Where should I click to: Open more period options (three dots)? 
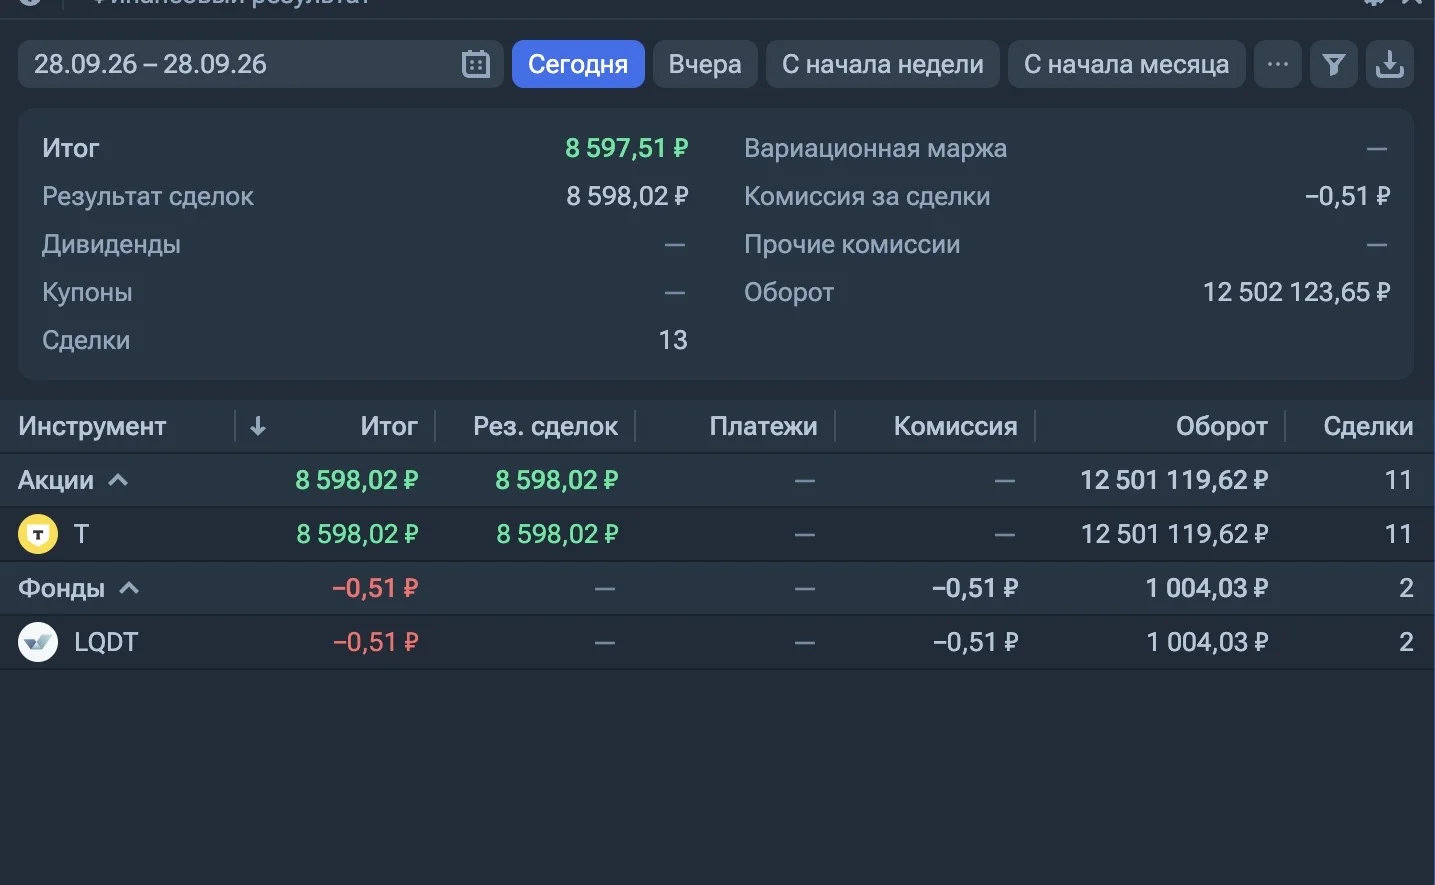[x=1277, y=64]
